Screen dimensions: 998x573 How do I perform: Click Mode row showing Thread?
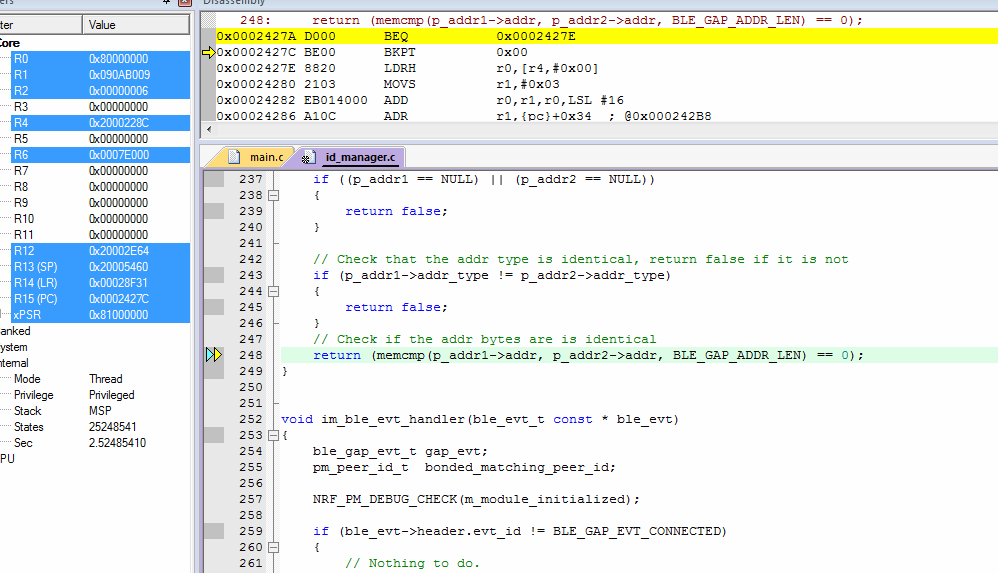coord(101,379)
